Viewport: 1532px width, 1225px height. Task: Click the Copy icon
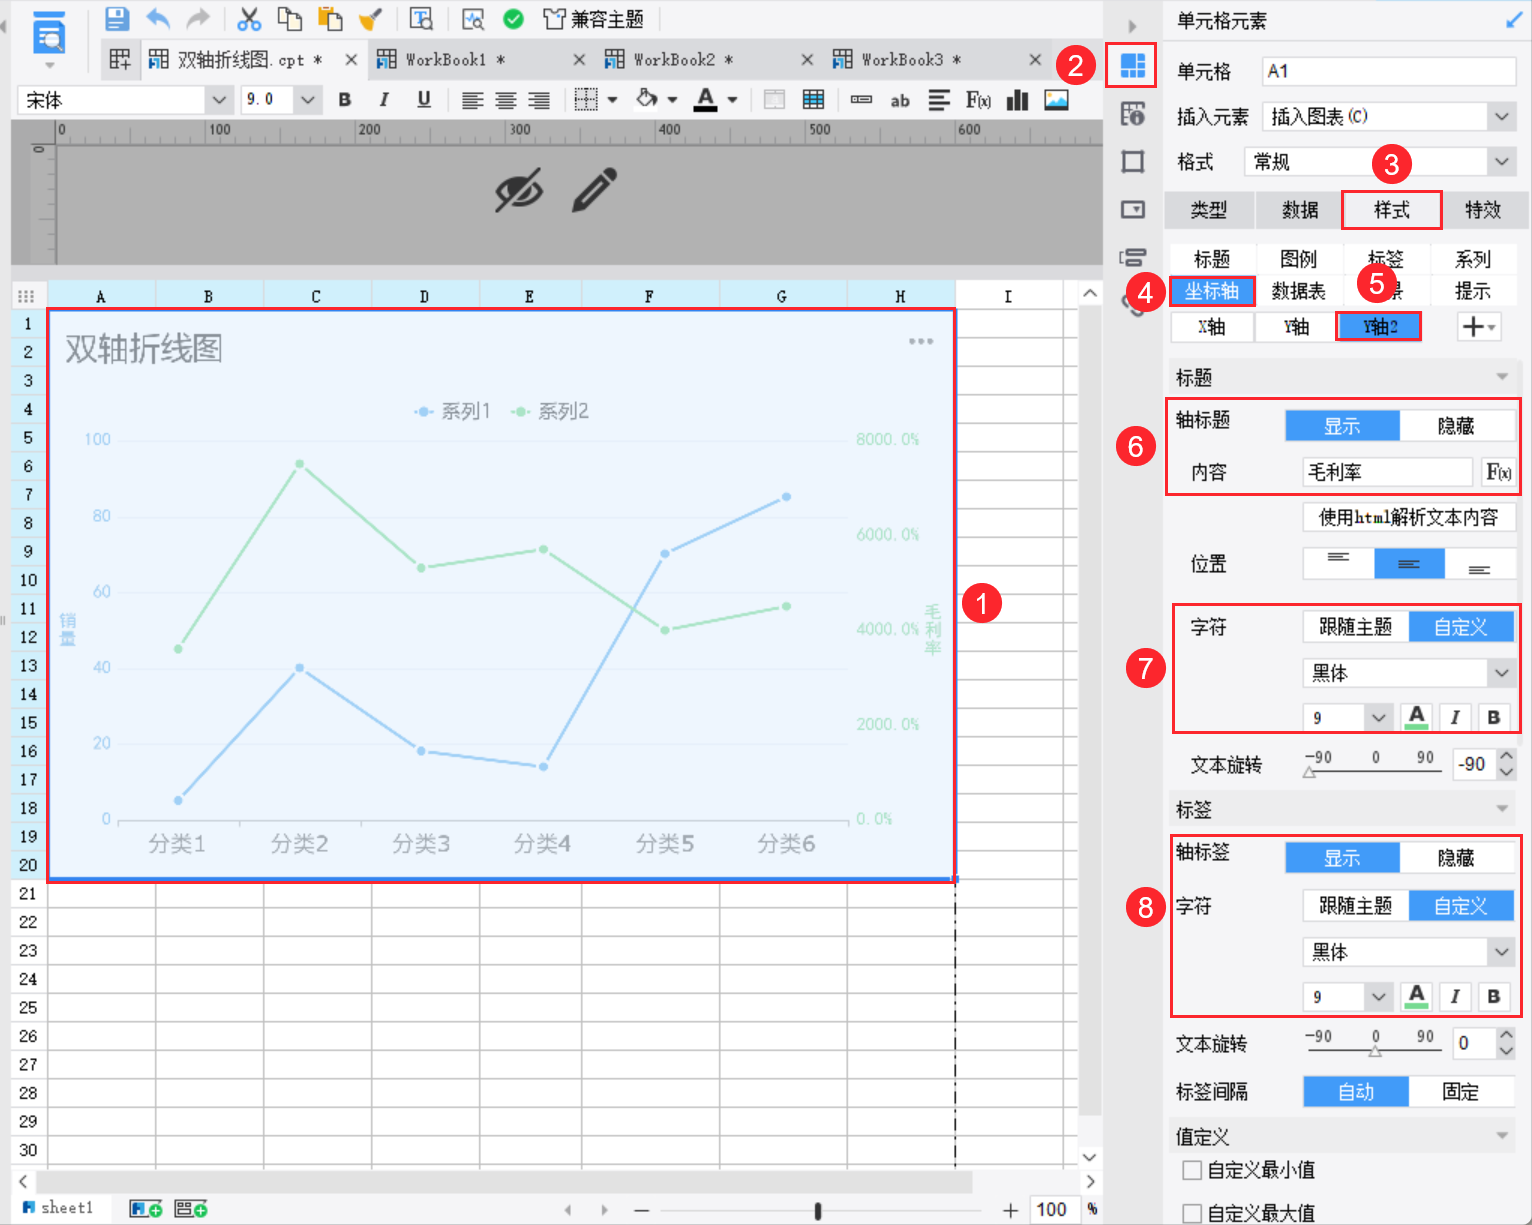[x=290, y=18]
